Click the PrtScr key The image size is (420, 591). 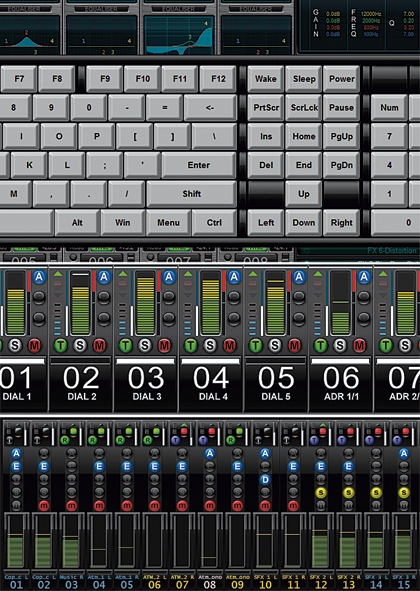click(x=266, y=107)
